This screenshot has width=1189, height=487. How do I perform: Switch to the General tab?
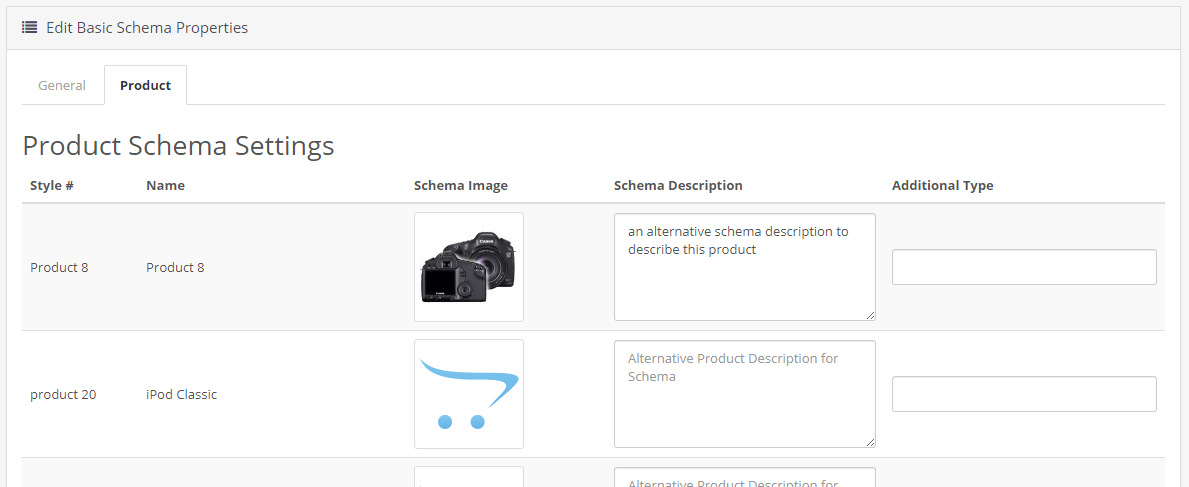click(x=62, y=86)
